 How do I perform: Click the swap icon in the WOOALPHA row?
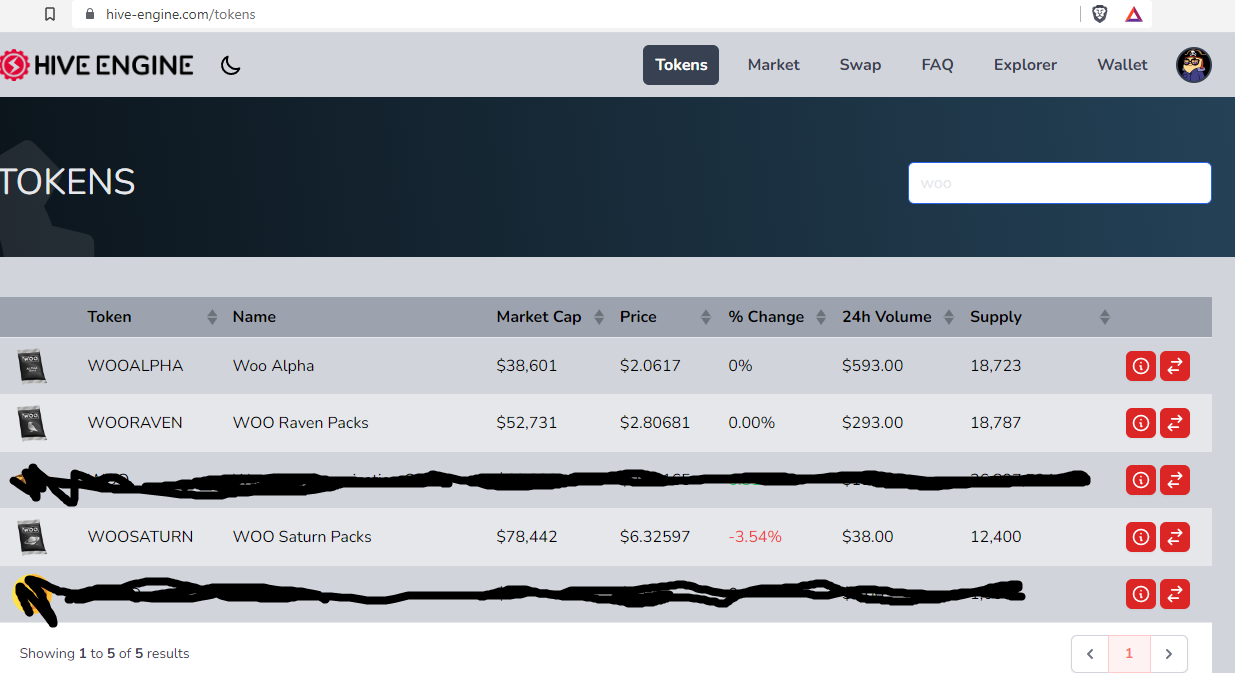tap(1175, 366)
